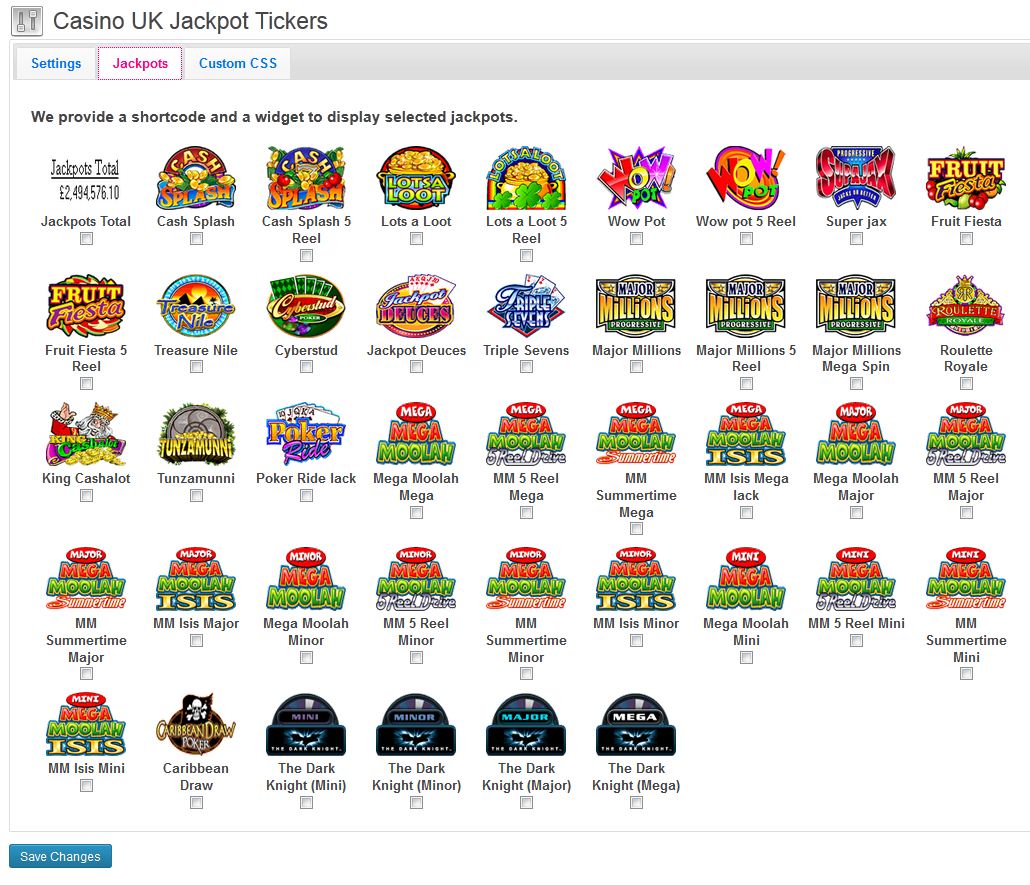Click the Roulette Royale logo

point(966,306)
